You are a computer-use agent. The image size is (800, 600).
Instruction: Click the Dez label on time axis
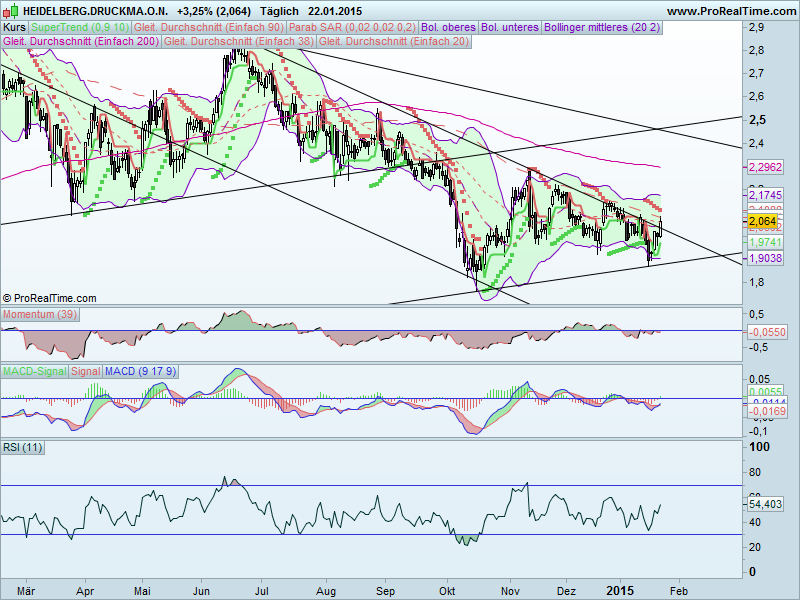[566, 591]
